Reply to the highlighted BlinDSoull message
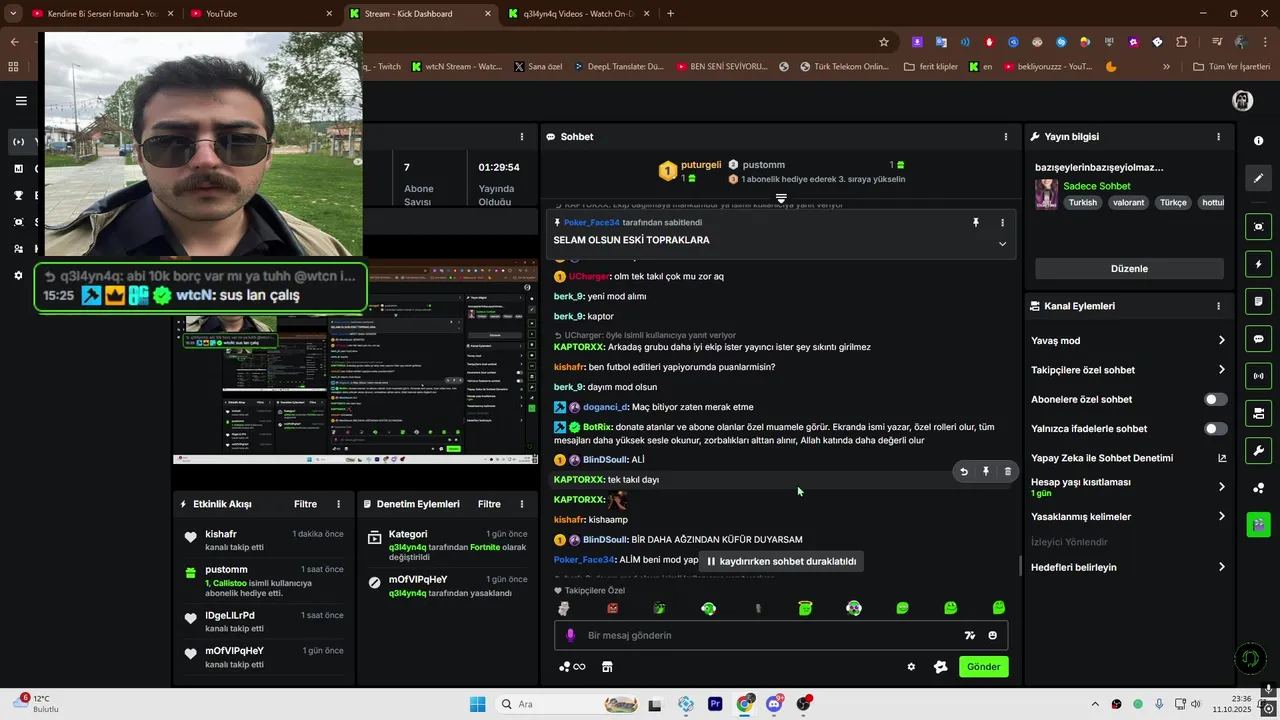This screenshot has width=1280, height=720. 963,471
